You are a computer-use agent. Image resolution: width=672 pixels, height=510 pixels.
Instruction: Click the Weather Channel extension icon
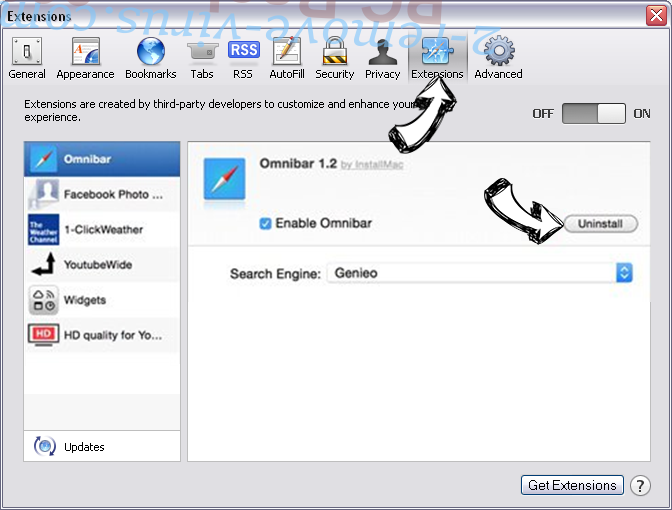tap(43, 229)
